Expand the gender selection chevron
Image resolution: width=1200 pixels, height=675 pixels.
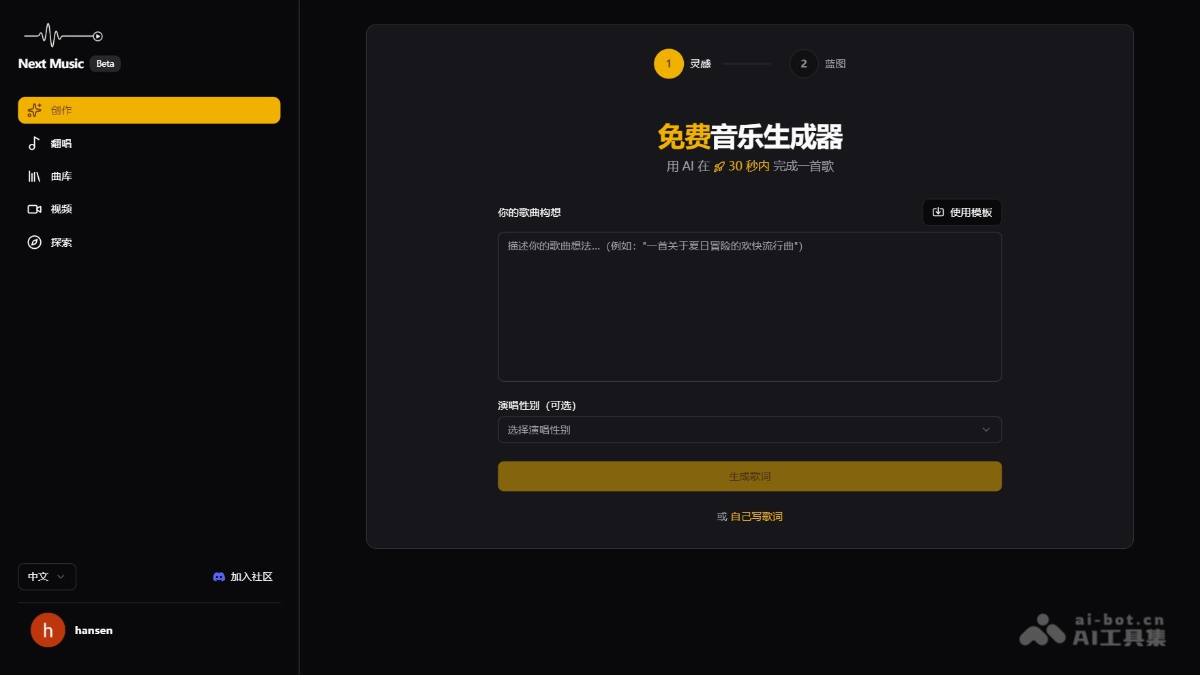tap(986, 429)
